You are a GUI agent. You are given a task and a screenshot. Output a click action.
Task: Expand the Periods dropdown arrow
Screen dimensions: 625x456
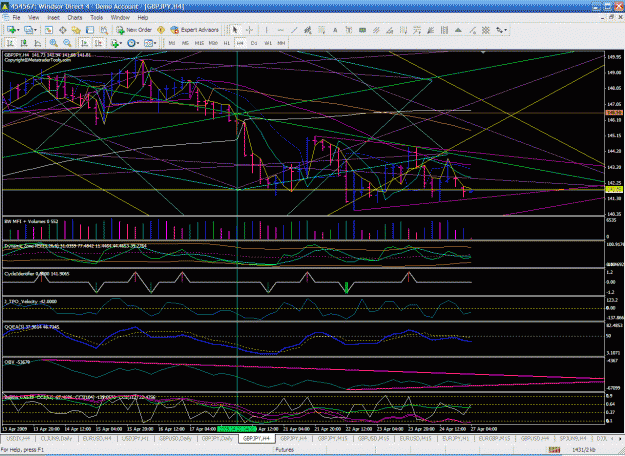[138, 43]
